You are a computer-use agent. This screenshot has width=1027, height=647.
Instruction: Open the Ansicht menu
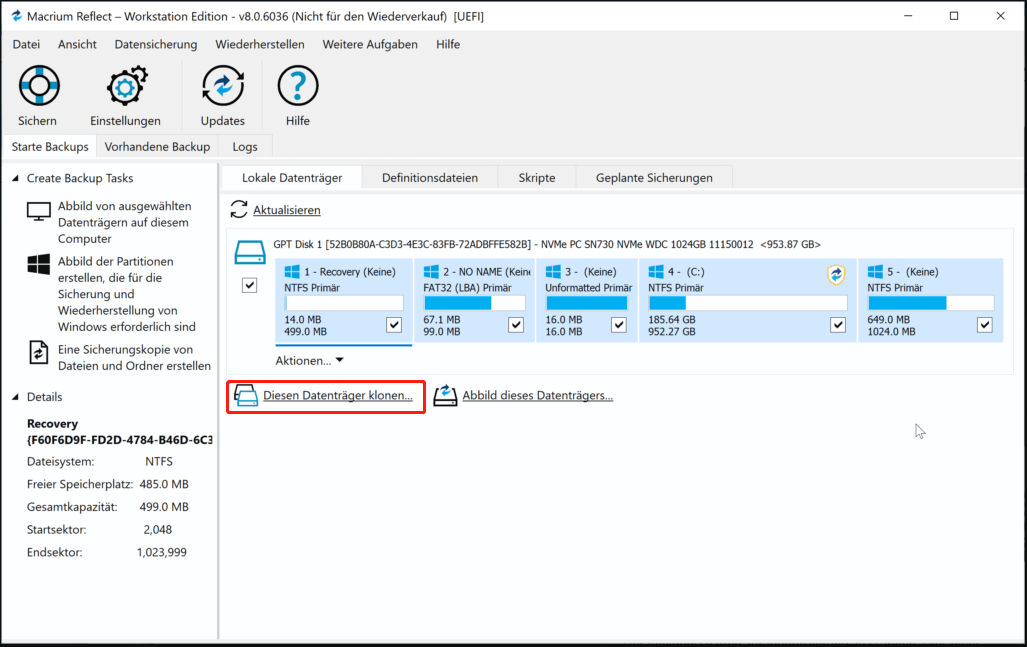click(x=77, y=45)
